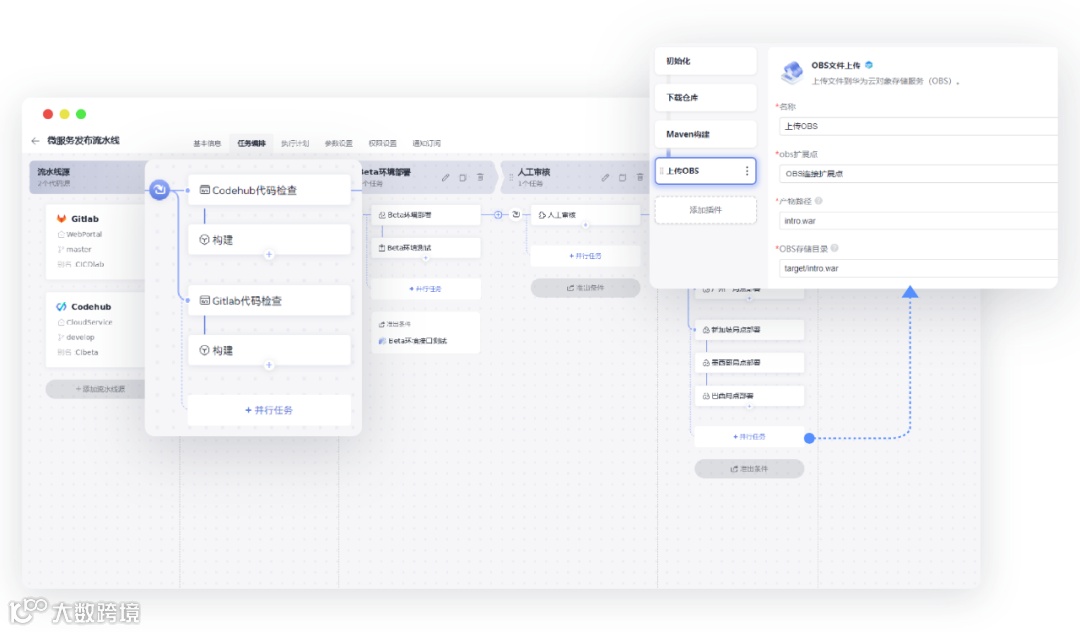Click the develop branch under Codehub
The height and width of the screenshot is (632, 1080).
[x=76, y=337]
